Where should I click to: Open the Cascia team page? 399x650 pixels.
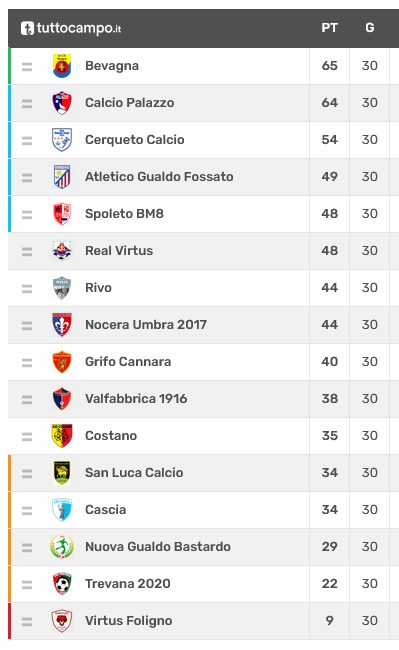[105, 509]
